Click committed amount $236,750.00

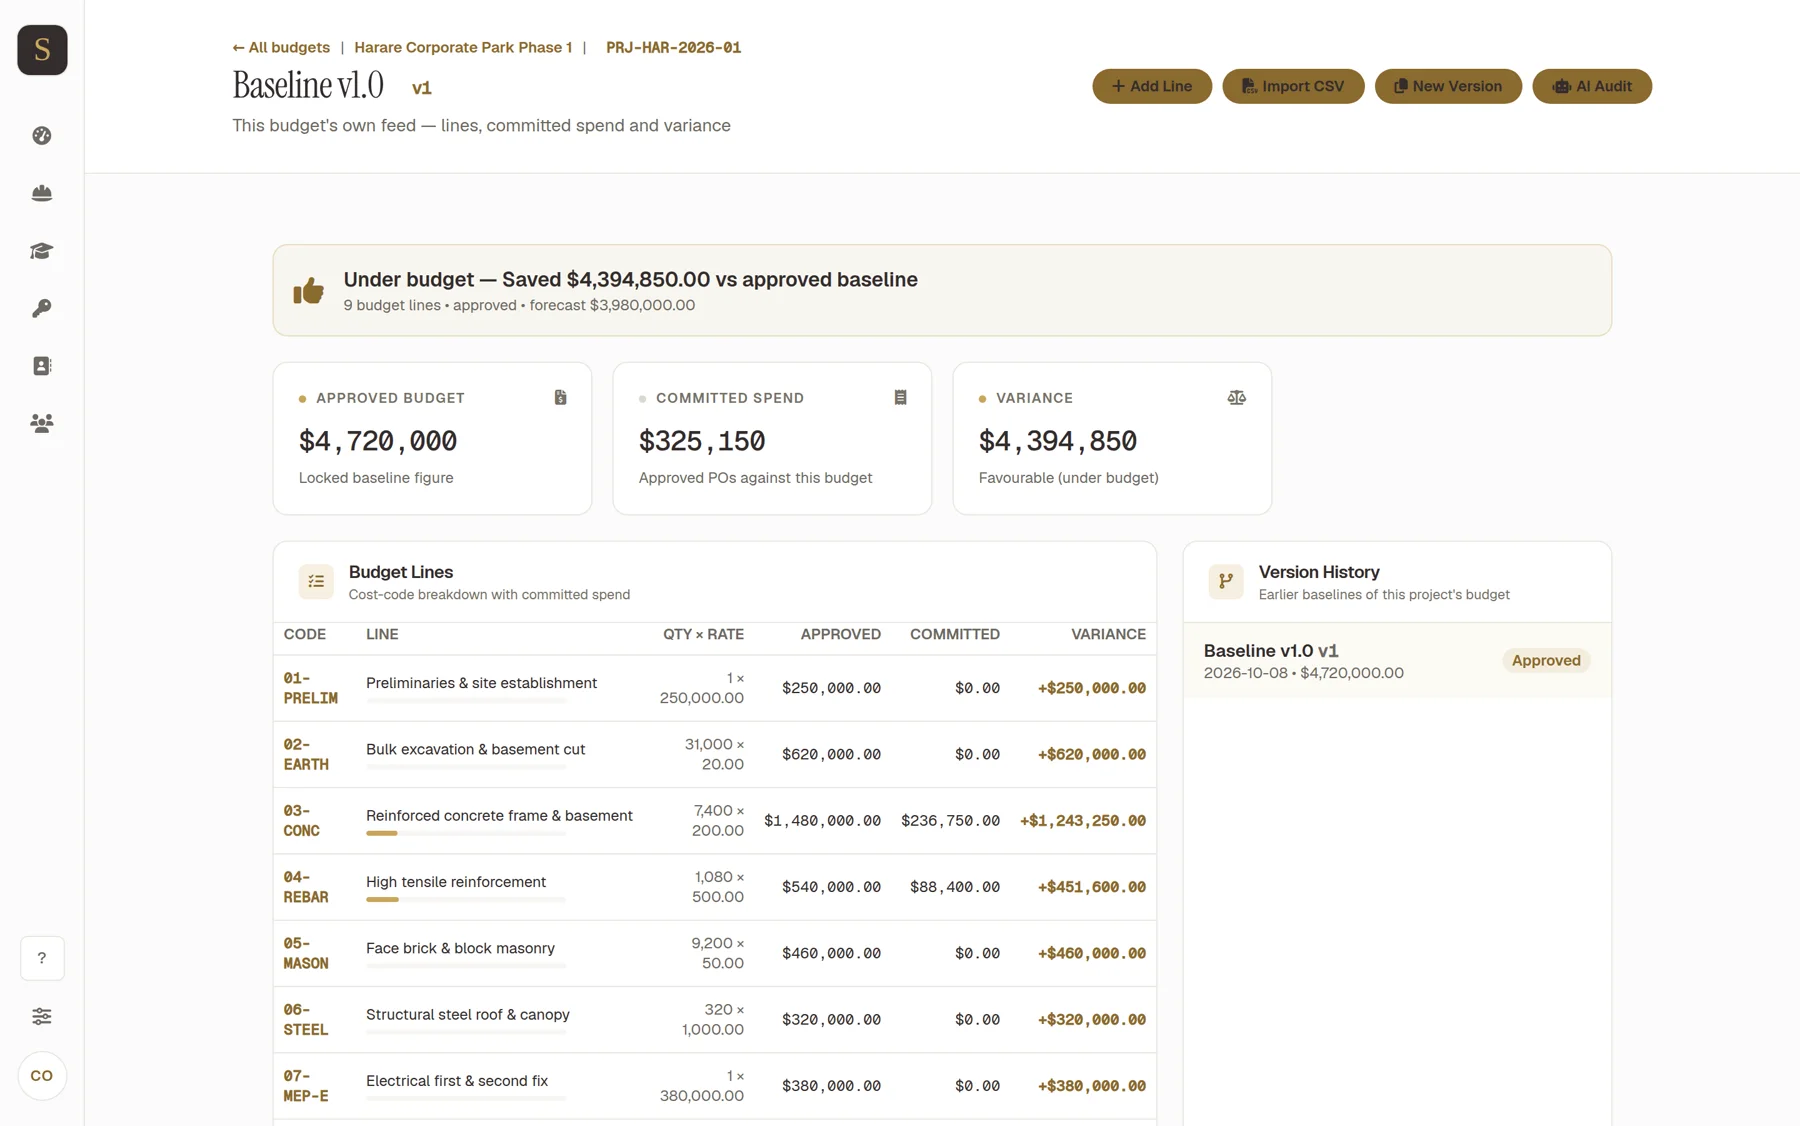pos(950,821)
